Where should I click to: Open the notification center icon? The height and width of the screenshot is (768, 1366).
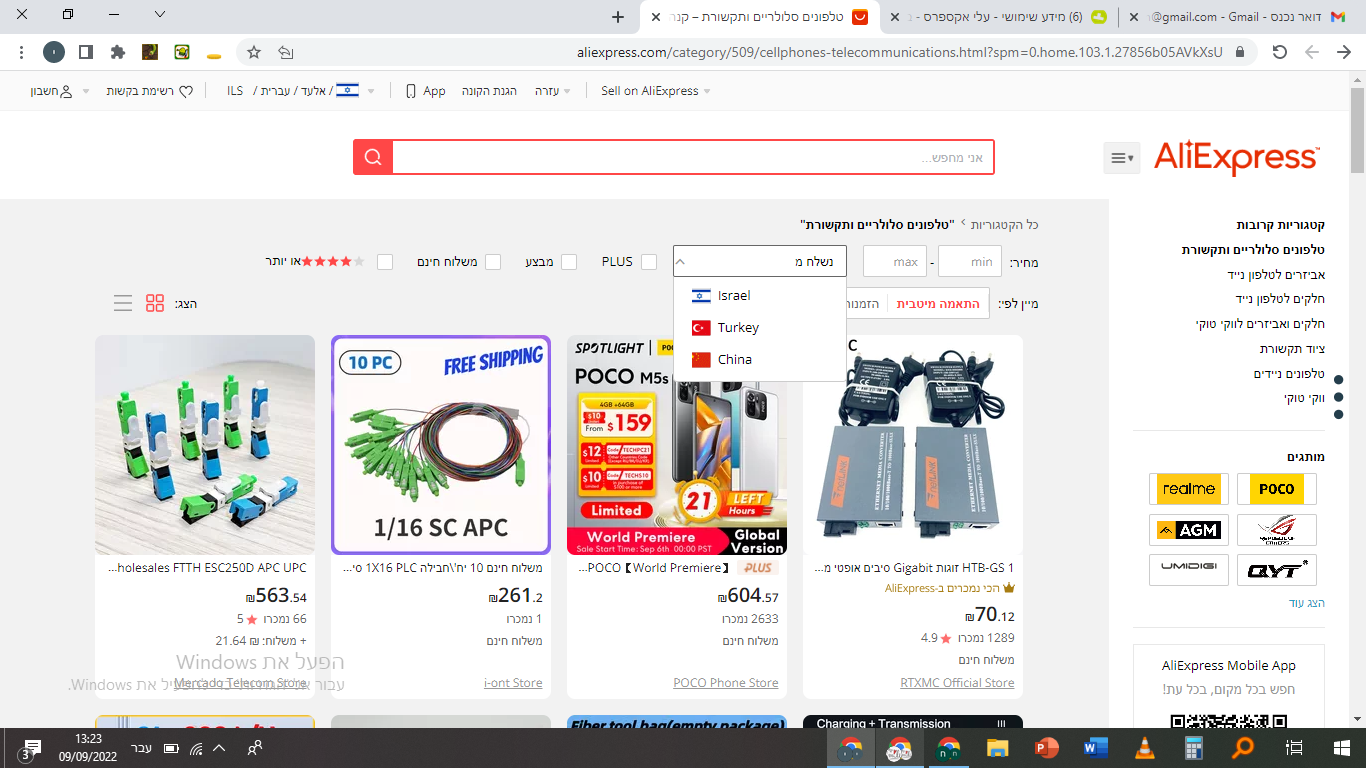click(28, 748)
